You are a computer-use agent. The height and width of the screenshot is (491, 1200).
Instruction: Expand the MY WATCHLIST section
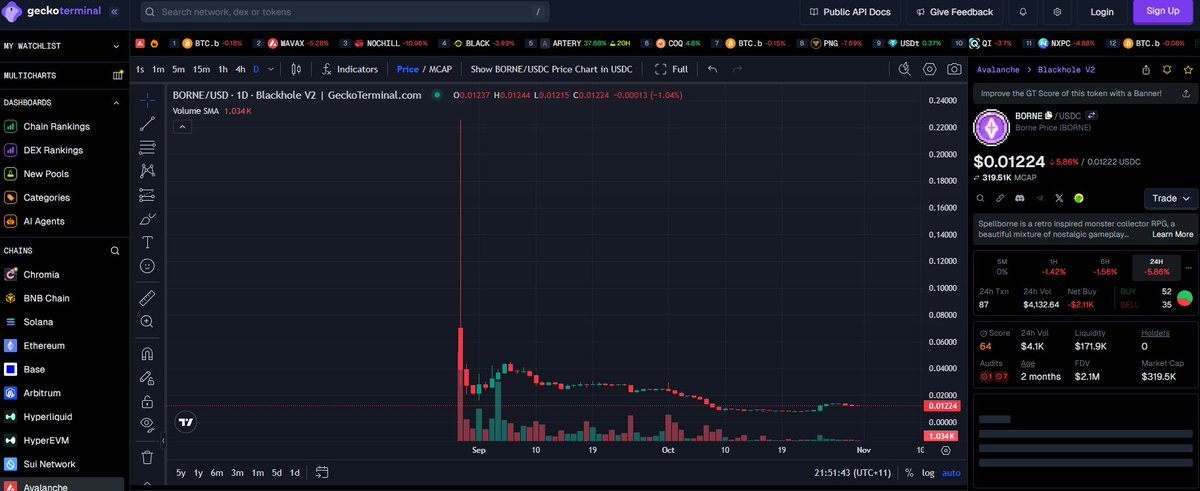coord(118,46)
